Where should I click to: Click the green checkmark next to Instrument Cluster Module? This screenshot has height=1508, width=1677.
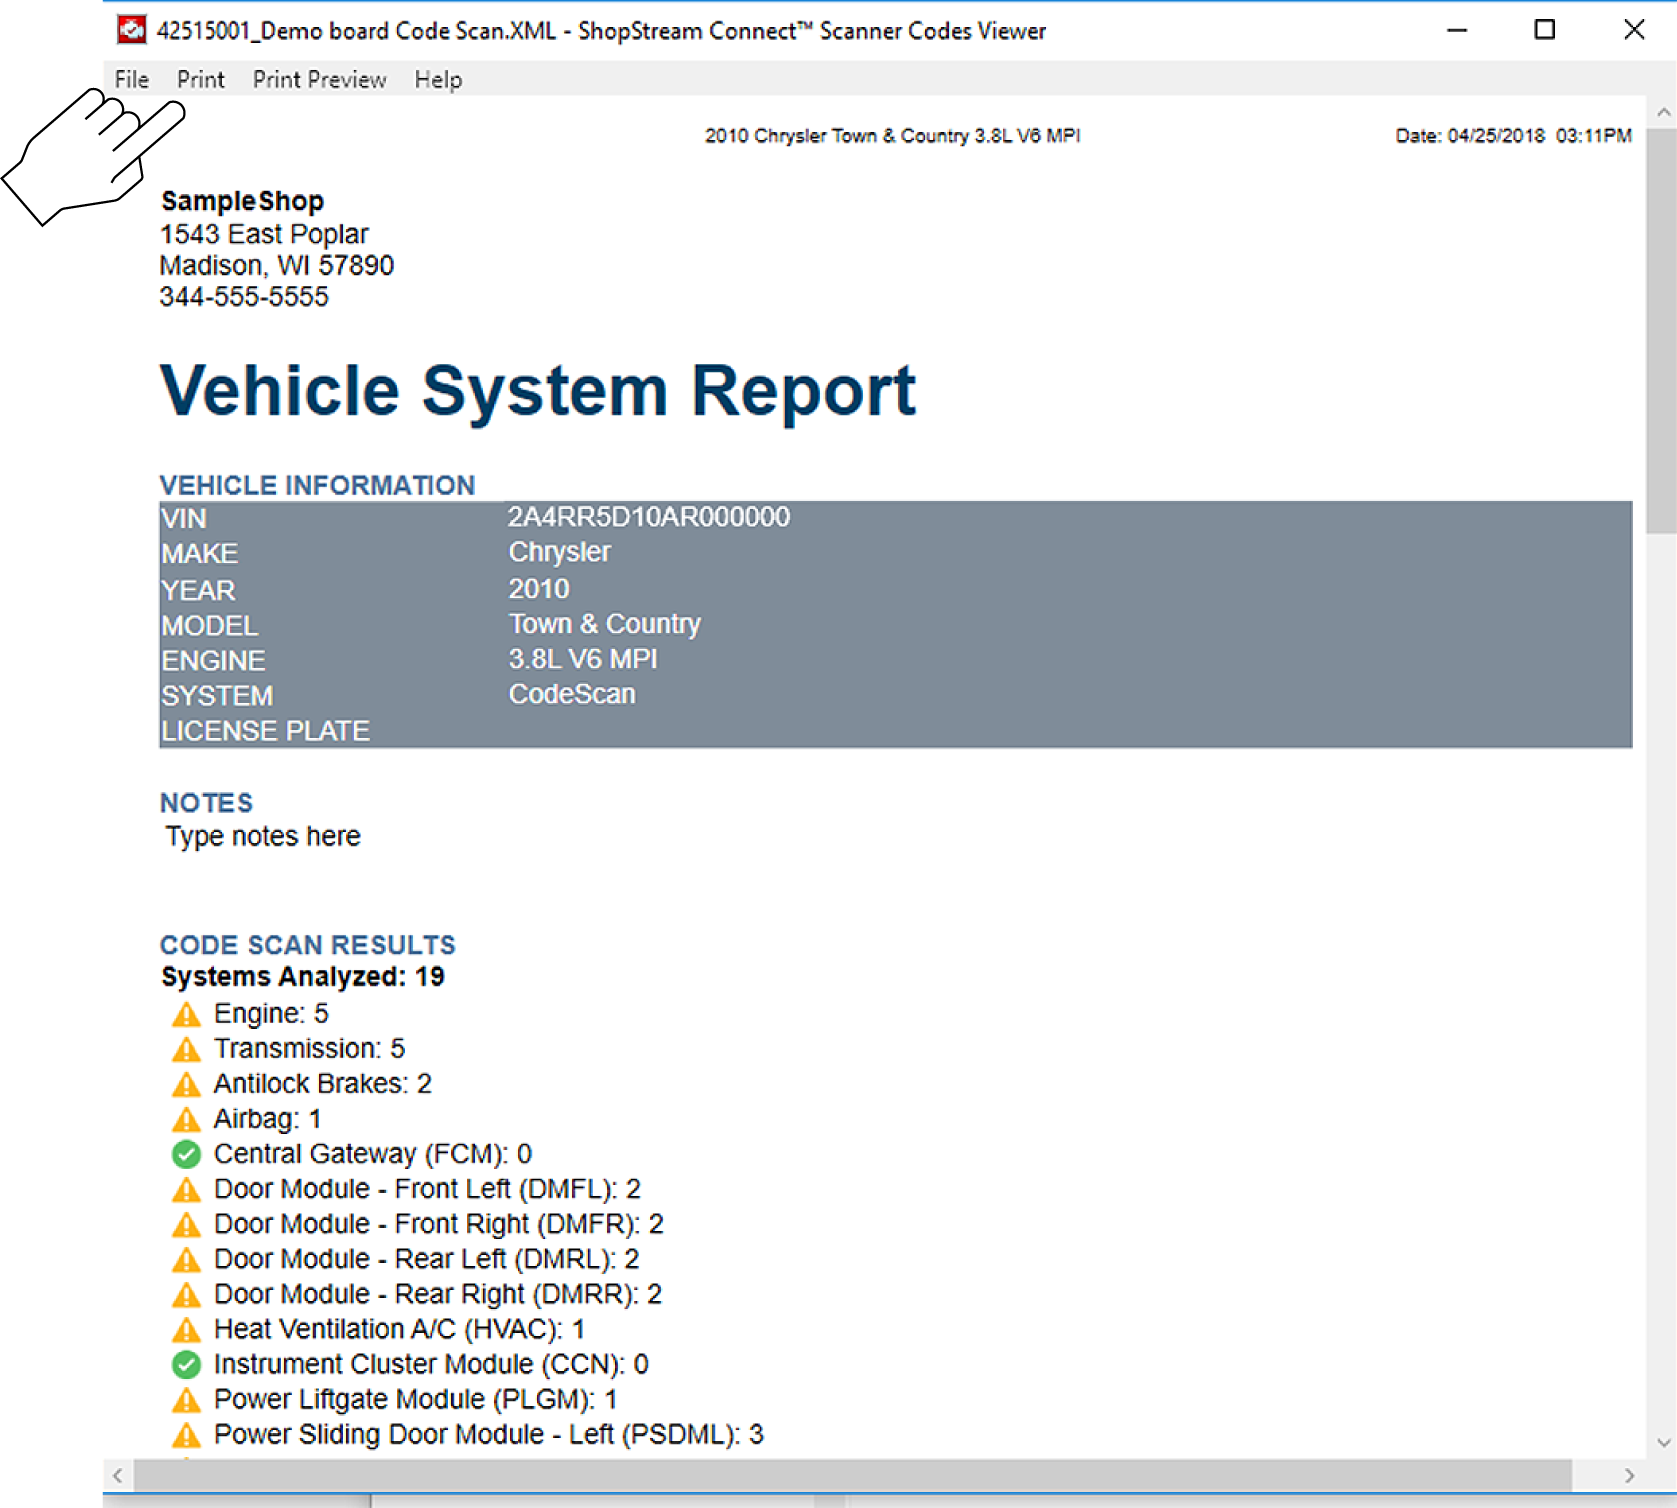[x=186, y=1364]
